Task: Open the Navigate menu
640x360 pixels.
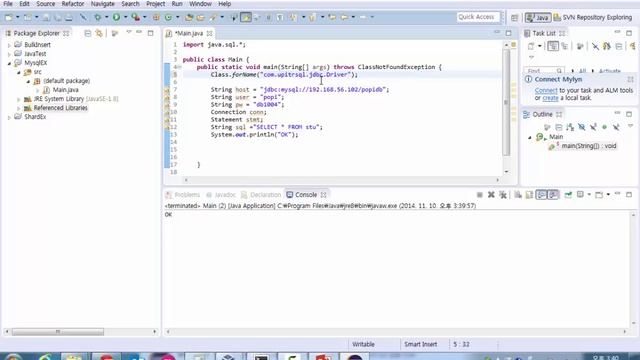Action: [103, 4]
